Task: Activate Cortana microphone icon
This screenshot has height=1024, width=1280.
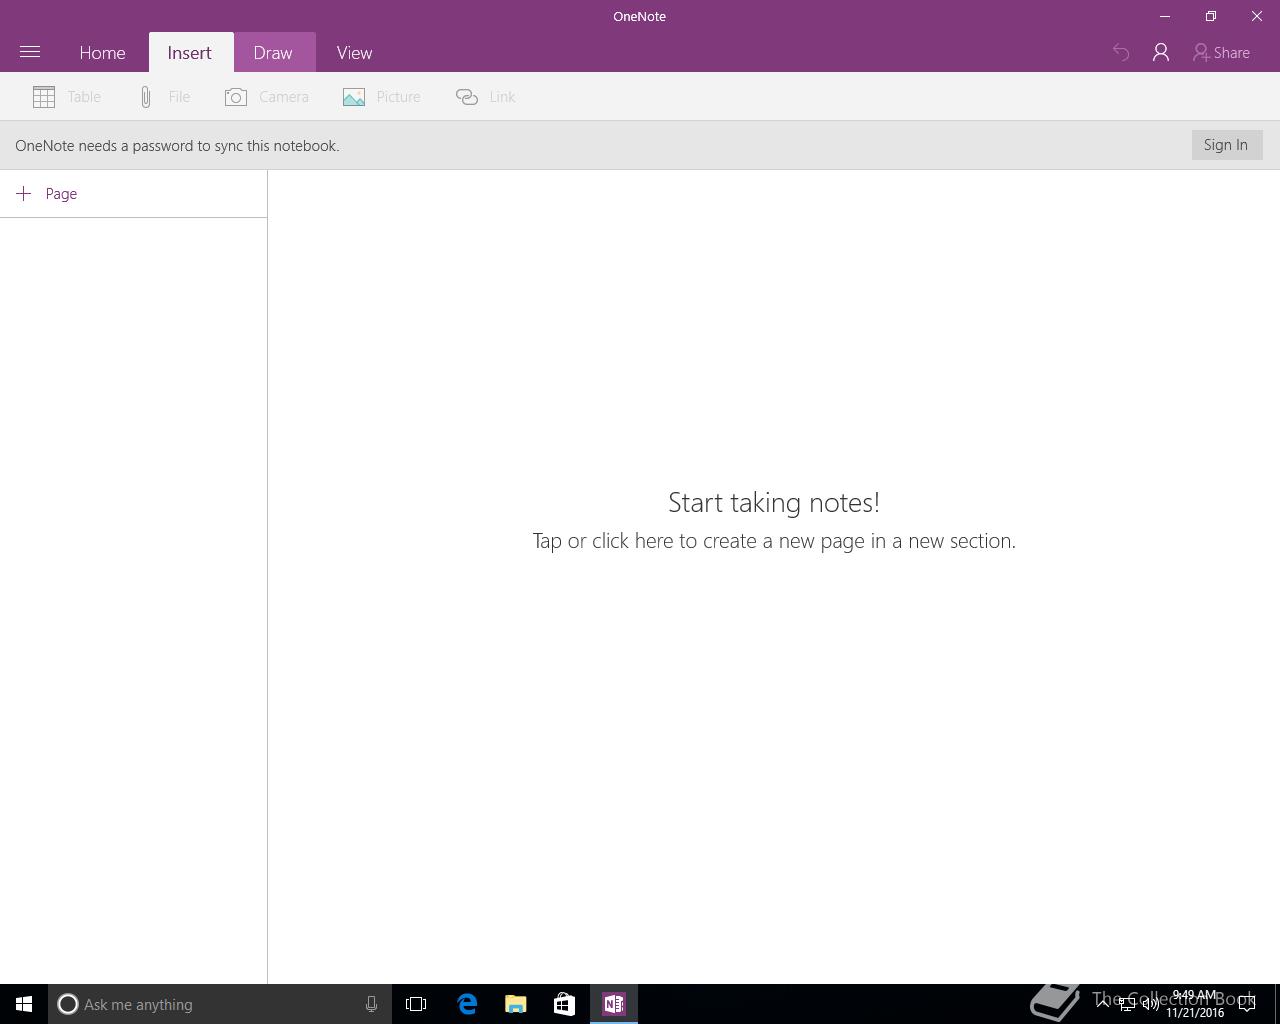Action: (x=371, y=1004)
